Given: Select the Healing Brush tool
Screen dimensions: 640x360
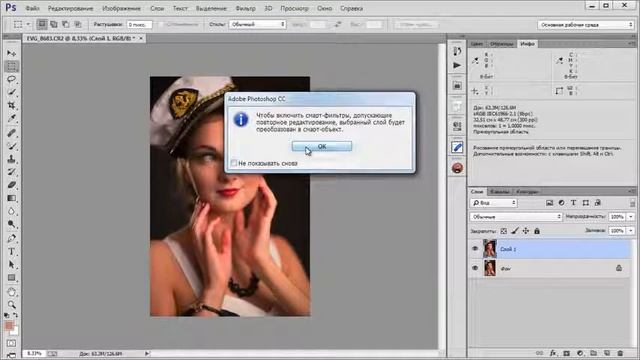Looking at the screenshot, I should 11,133.
